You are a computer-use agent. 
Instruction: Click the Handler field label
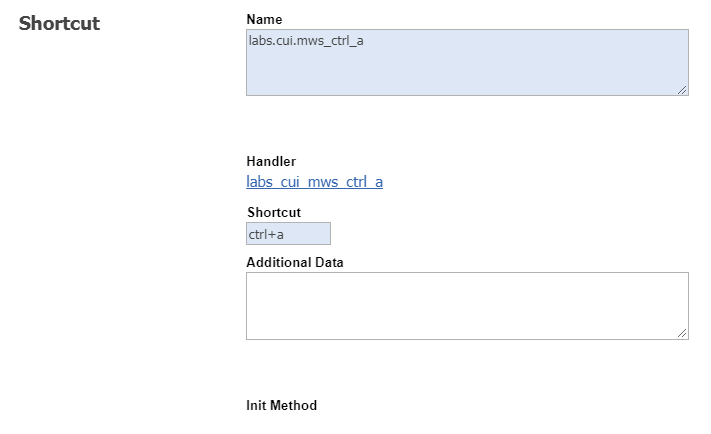271,161
